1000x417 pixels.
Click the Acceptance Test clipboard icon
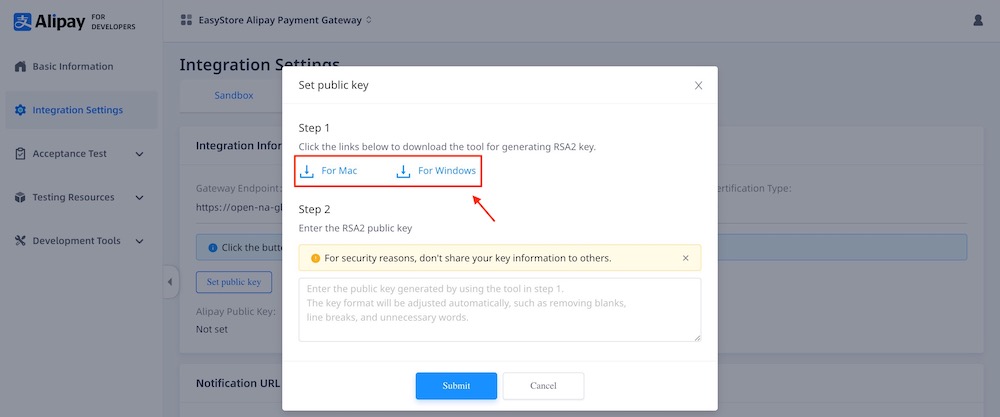pyautogui.click(x=19, y=154)
